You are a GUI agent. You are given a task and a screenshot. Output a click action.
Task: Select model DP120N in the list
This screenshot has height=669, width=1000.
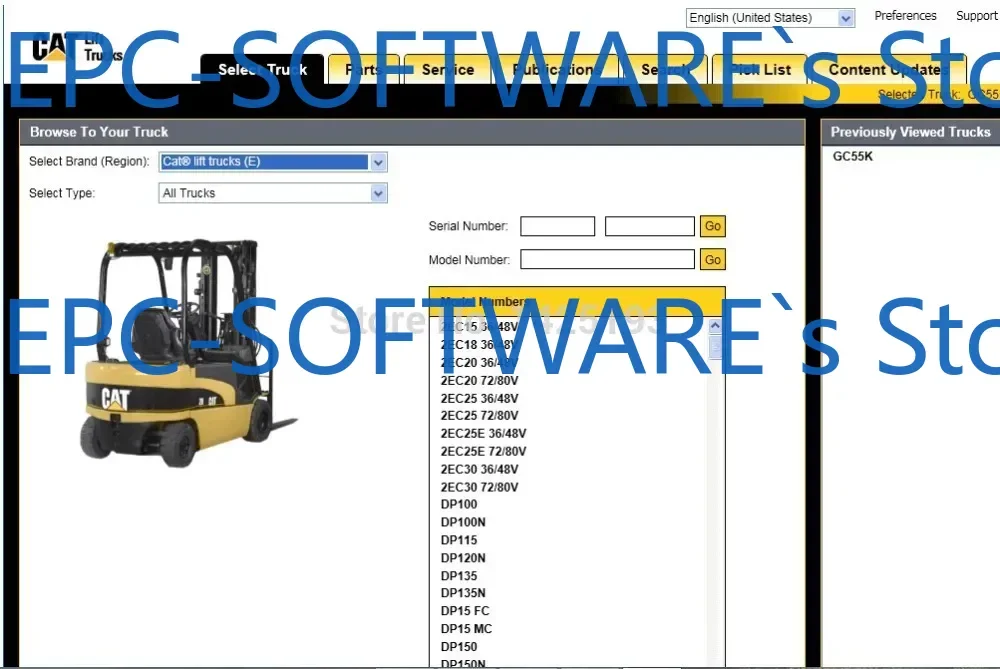pos(462,558)
